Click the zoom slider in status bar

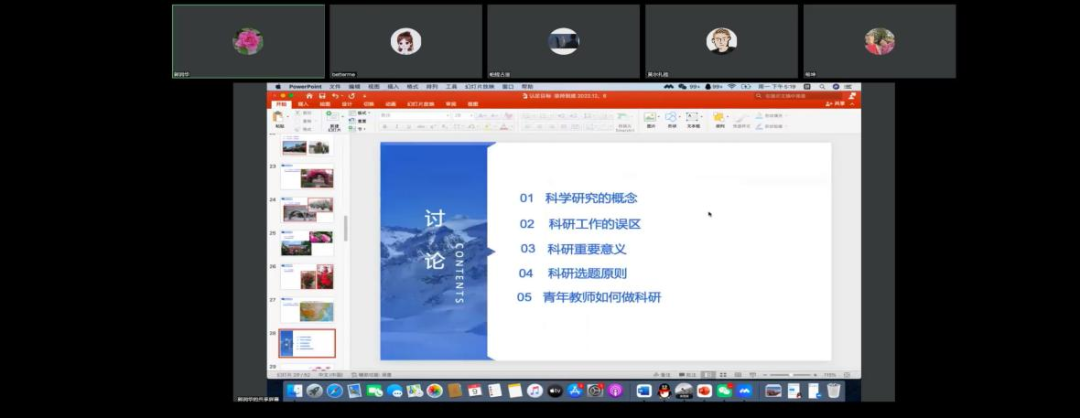click(x=791, y=375)
